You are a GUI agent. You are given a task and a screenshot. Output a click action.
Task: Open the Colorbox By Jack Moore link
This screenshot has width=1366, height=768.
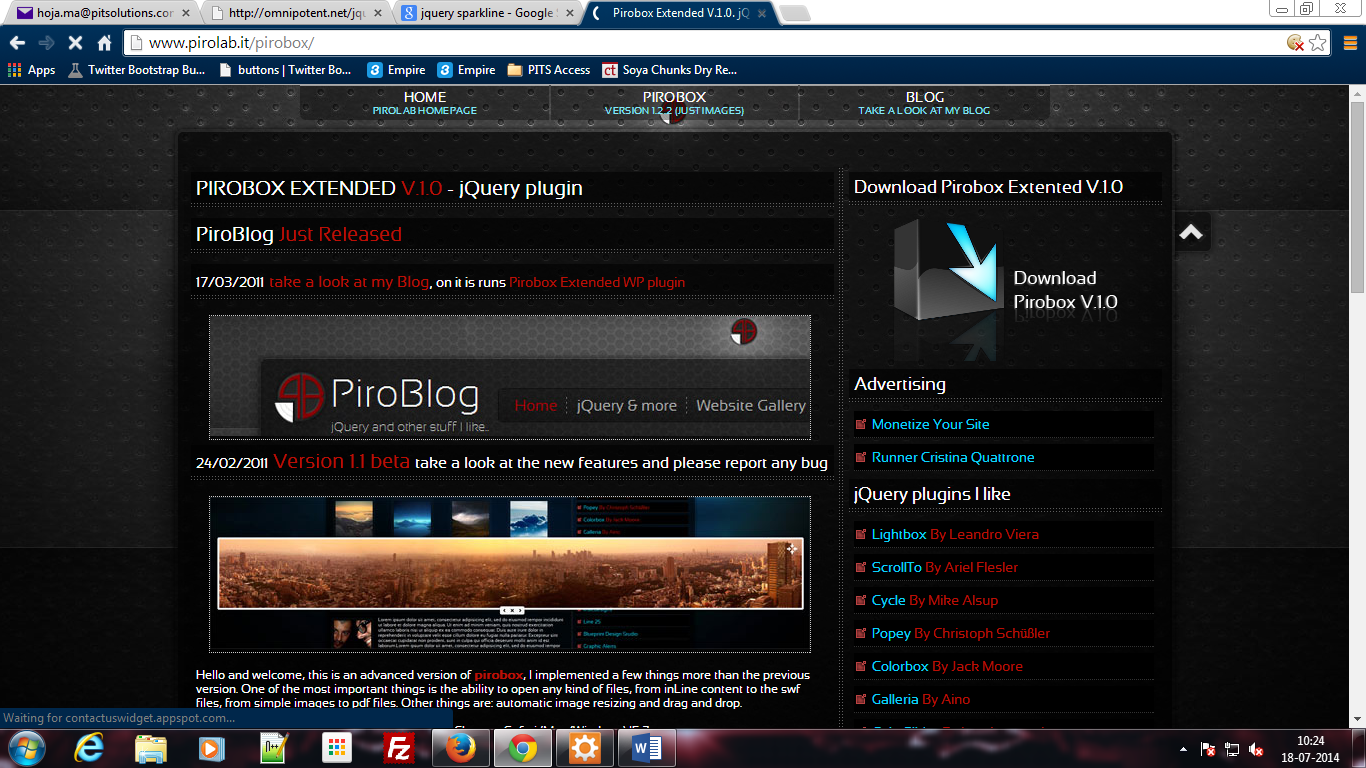click(x=947, y=666)
